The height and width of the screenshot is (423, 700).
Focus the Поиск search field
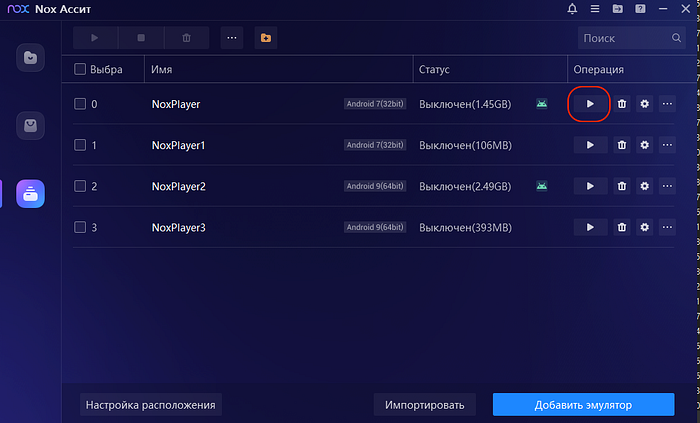[x=631, y=38]
